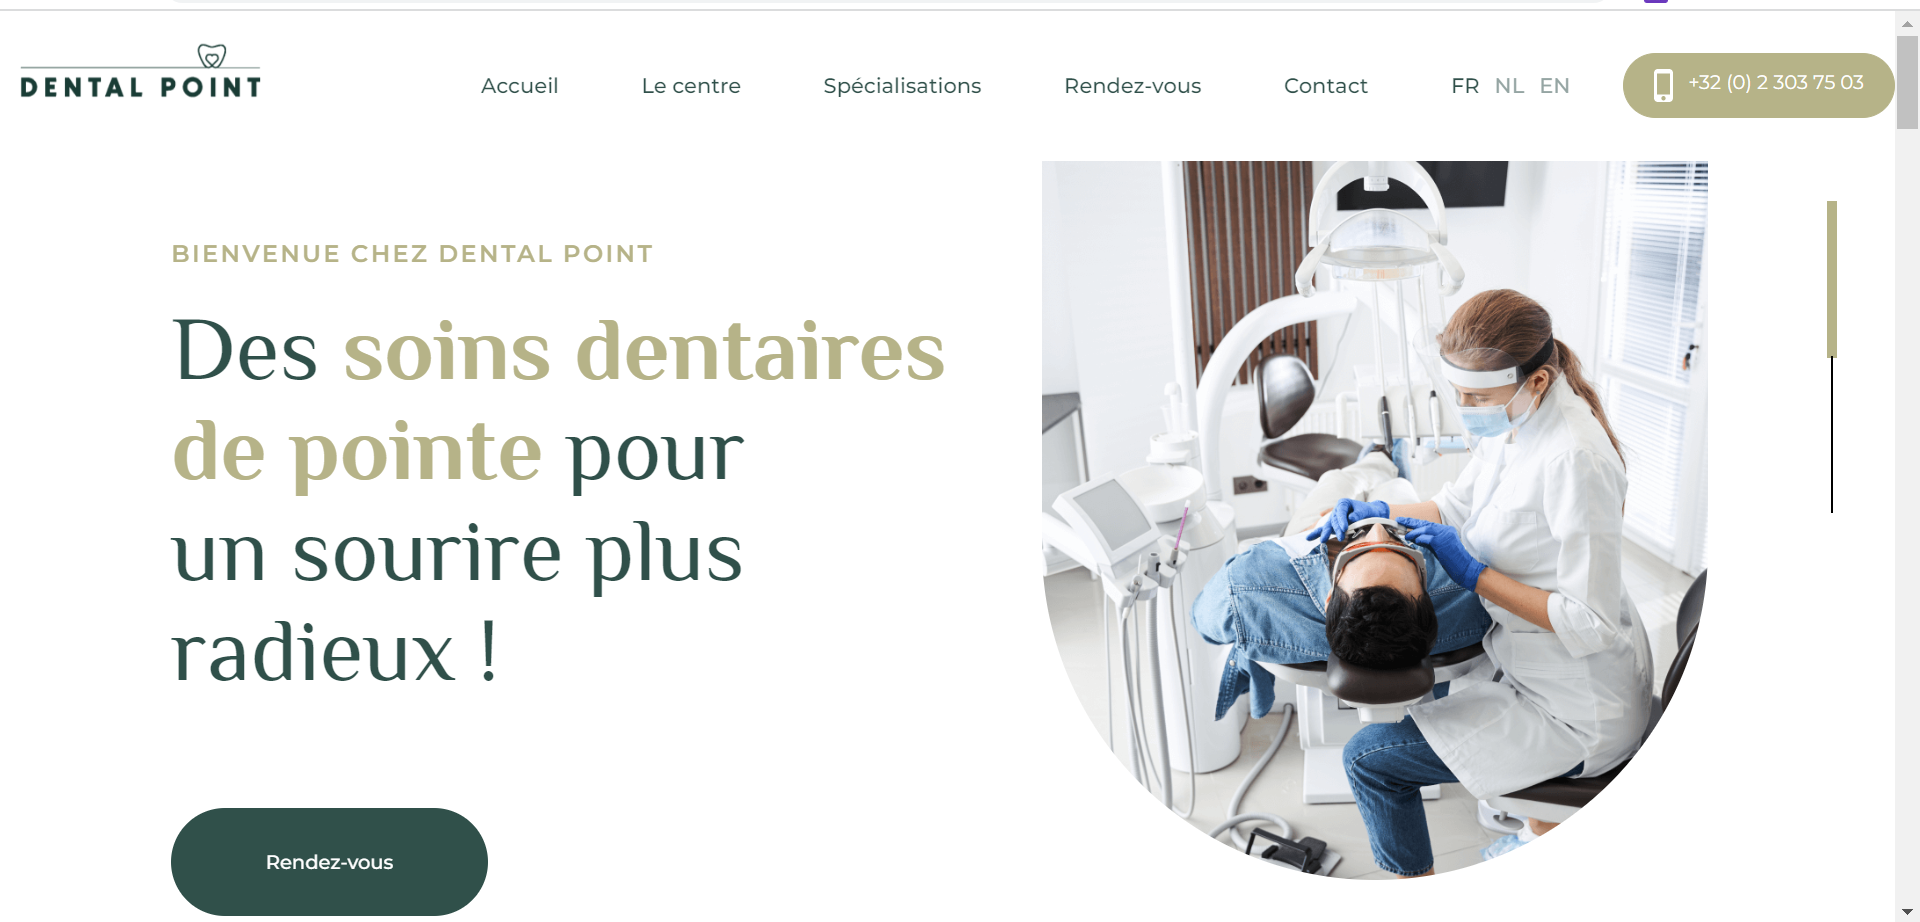Click the dentist treating patient hero image
Viewport: 1920px width, 922px height.
(1375, 520)
